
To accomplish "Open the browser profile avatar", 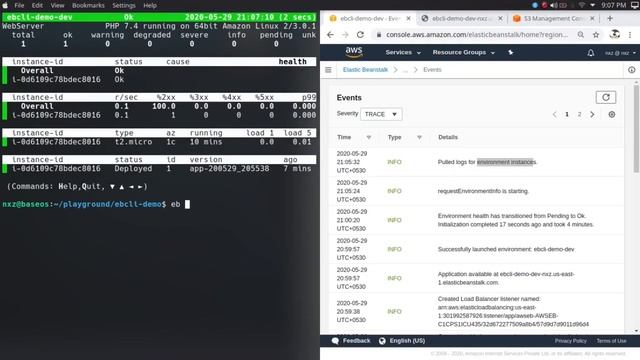I will (x=614, y=35).
